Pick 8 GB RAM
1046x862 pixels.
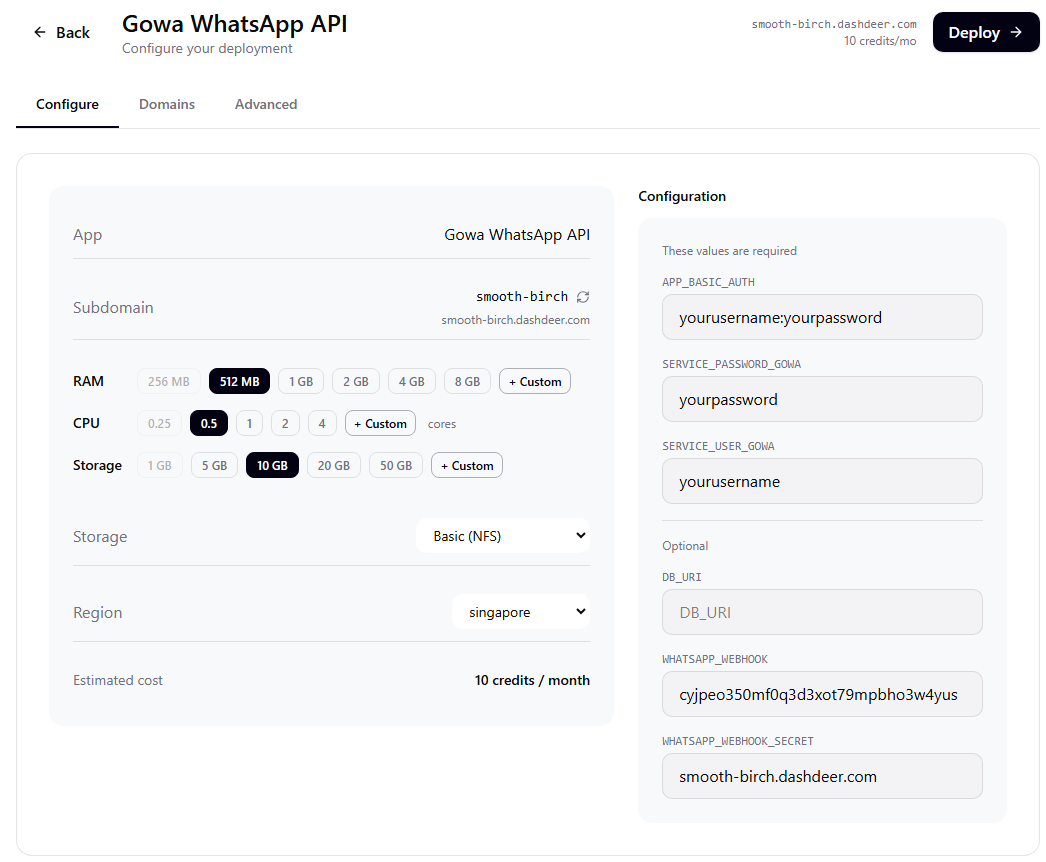point(468,382)
